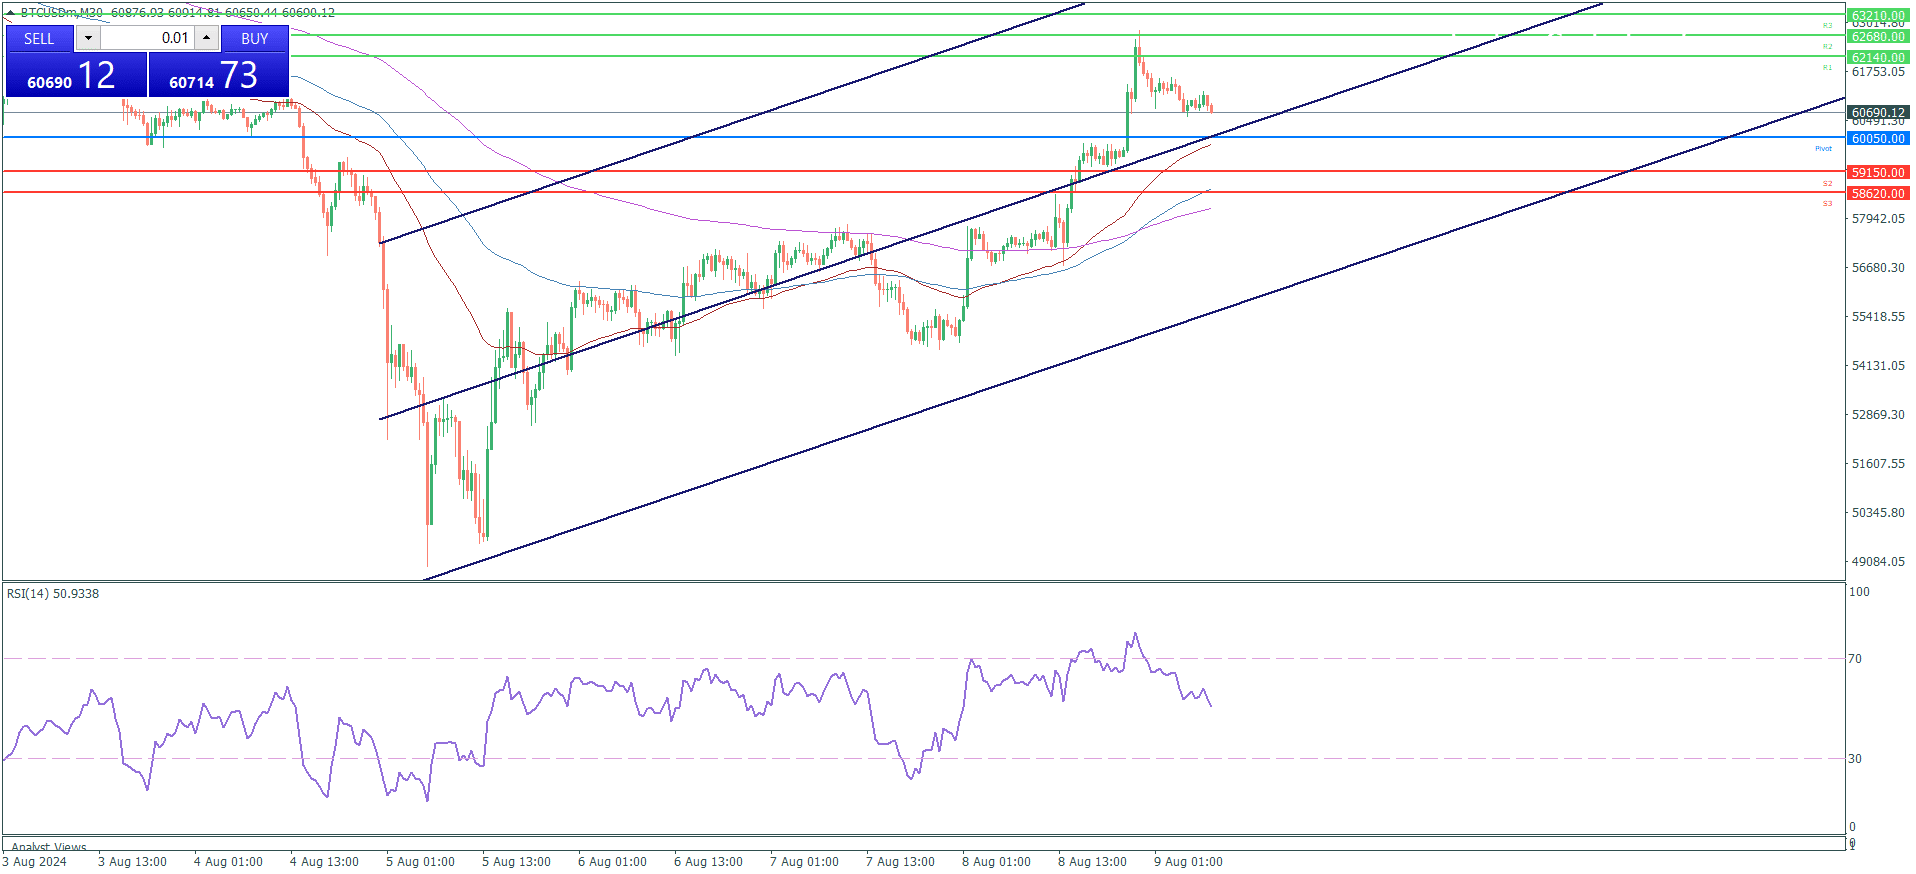The image size is (1916, 874).
Task: Click the red 58620.00 price label
Action: [1878, 194]
